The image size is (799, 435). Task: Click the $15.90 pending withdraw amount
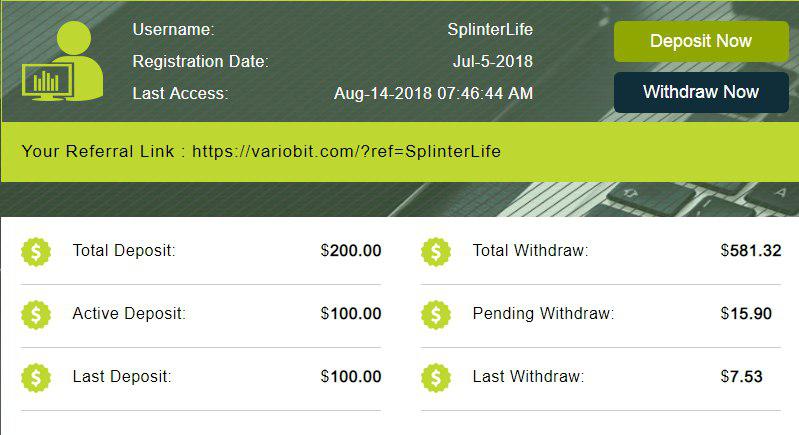point(746,313)
